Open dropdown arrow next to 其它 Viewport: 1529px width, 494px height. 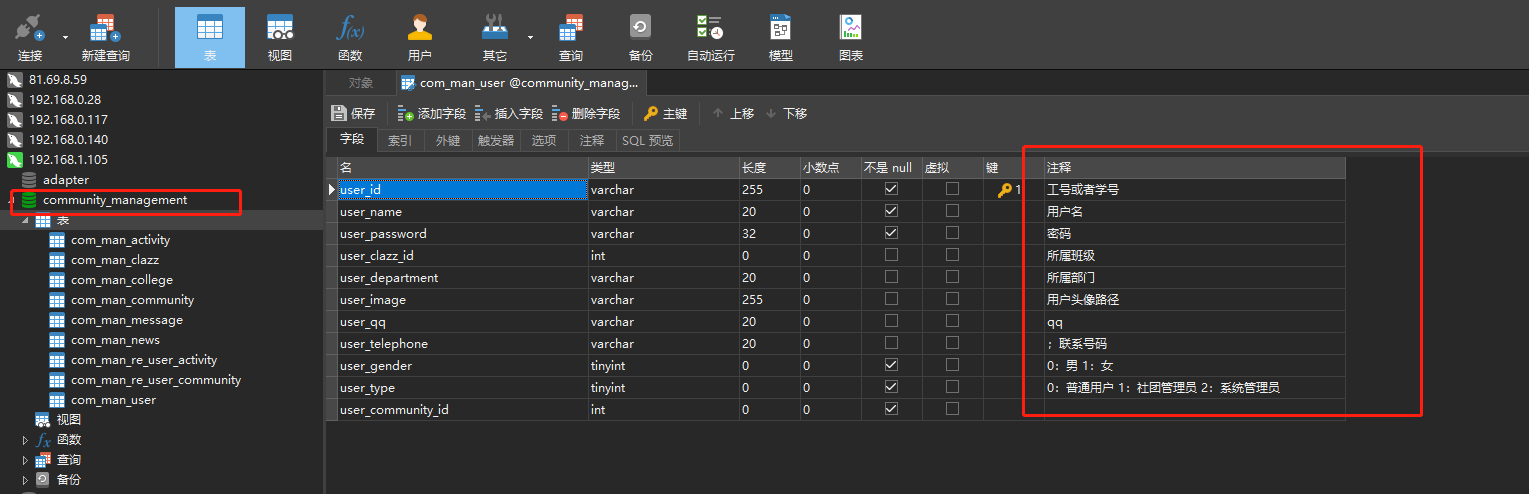pyautogui.click(x=530, y=38)
